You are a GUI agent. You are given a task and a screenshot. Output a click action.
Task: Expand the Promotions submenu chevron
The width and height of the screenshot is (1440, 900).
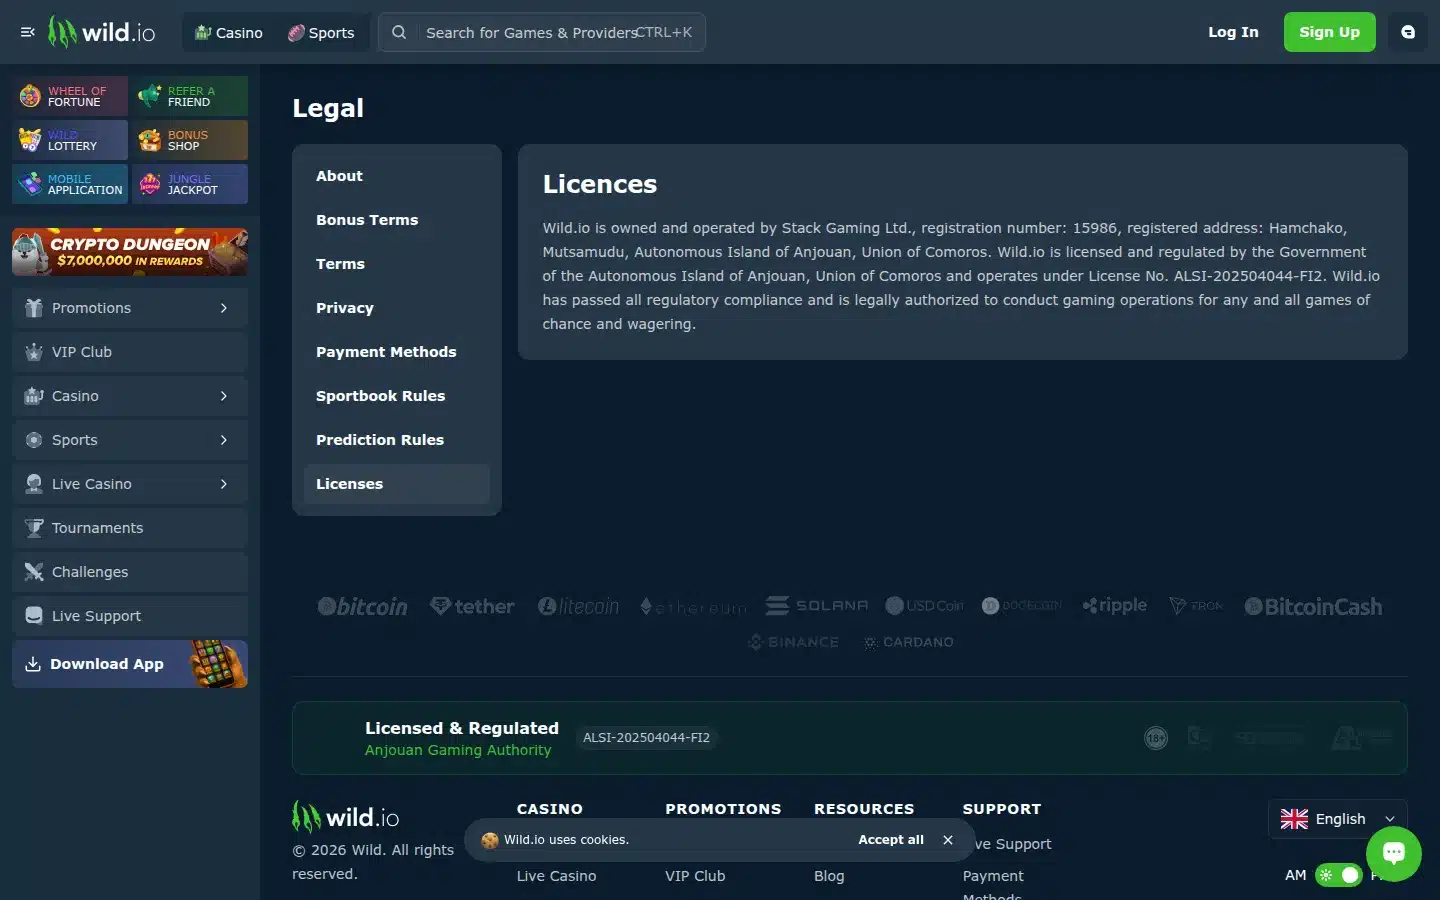coord(224,308)
